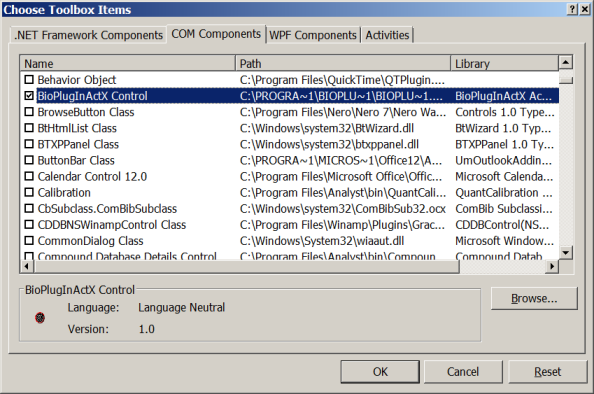Screen dimensions: 594x394
Task: Switch to .NET Framework Components tab
Action: (x=89, y=35)
